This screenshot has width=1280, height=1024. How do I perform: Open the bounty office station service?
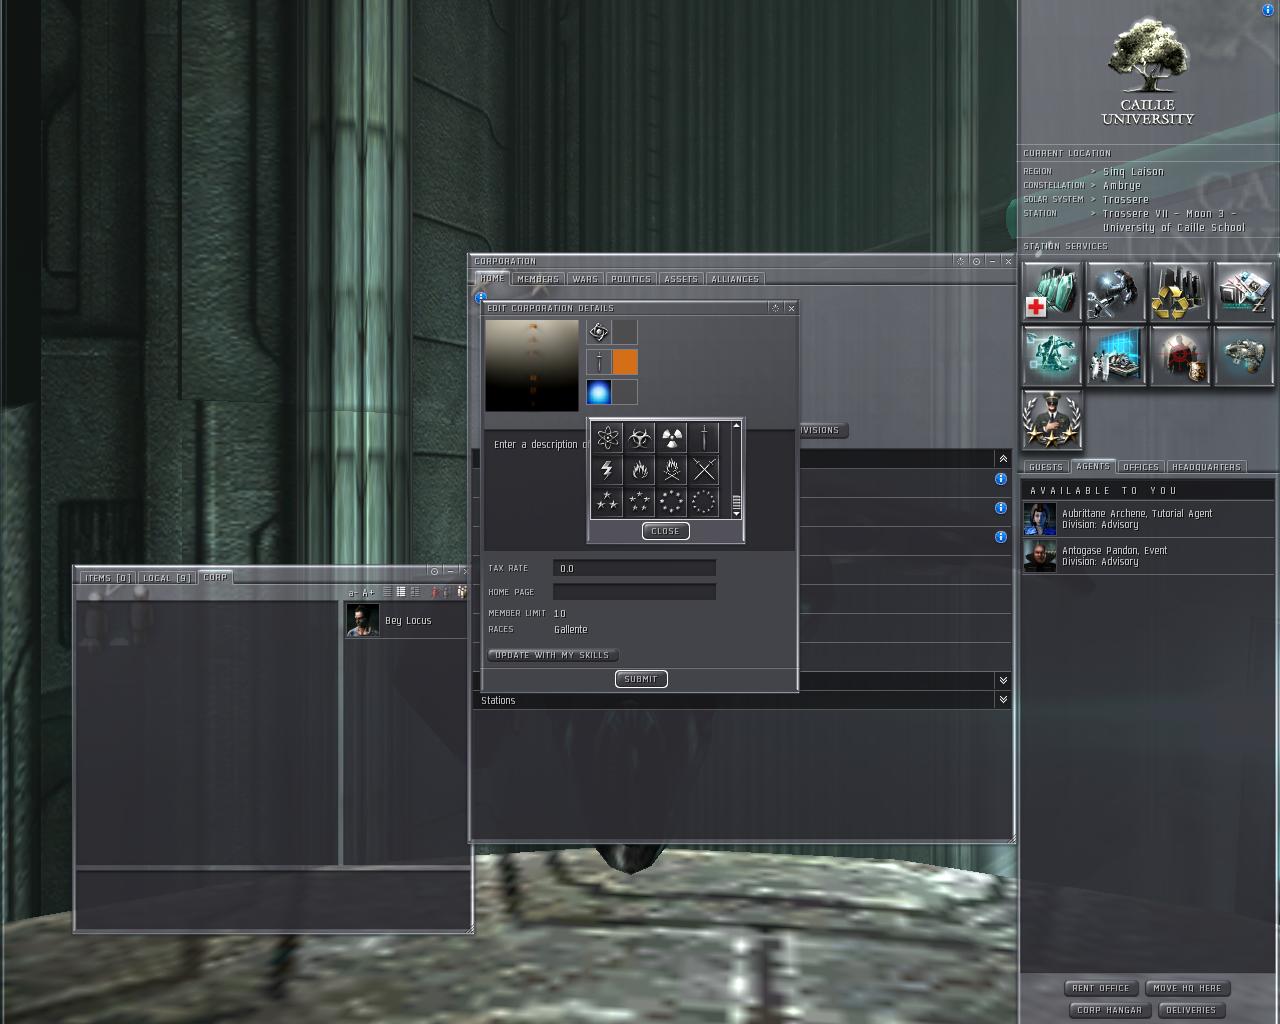[x=1180, y=356]
